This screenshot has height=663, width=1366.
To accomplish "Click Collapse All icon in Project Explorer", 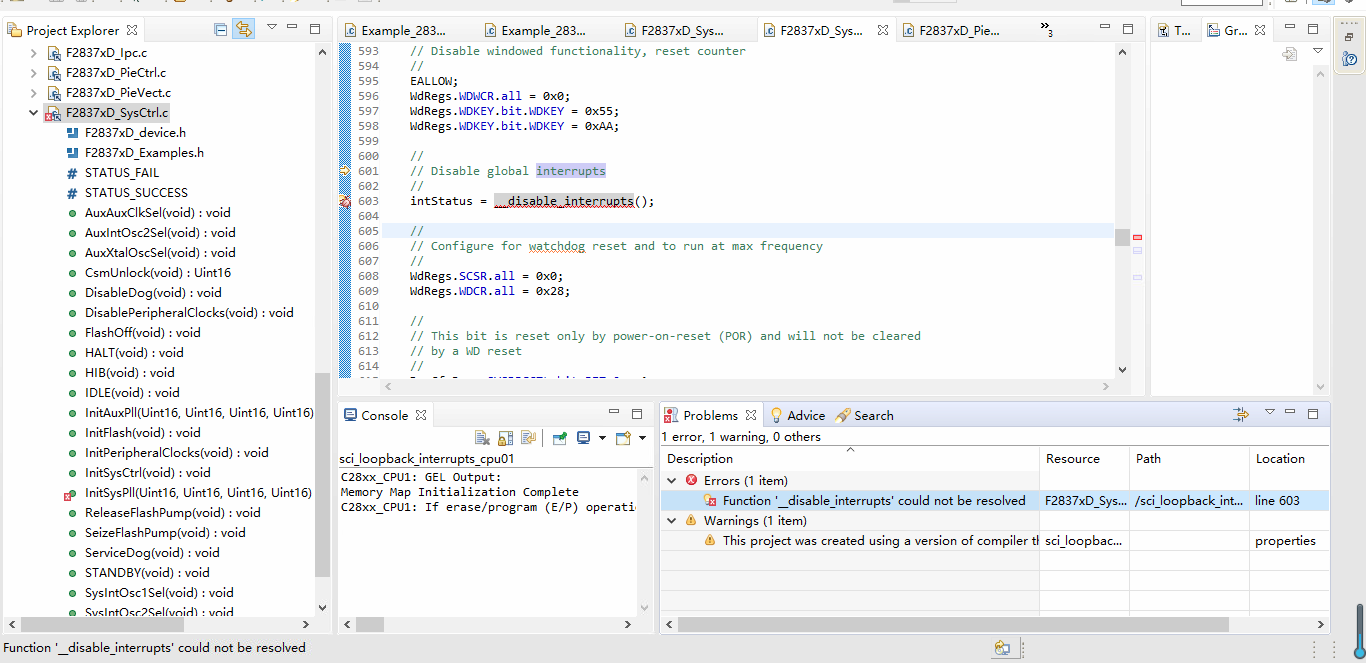I will 221,30.
